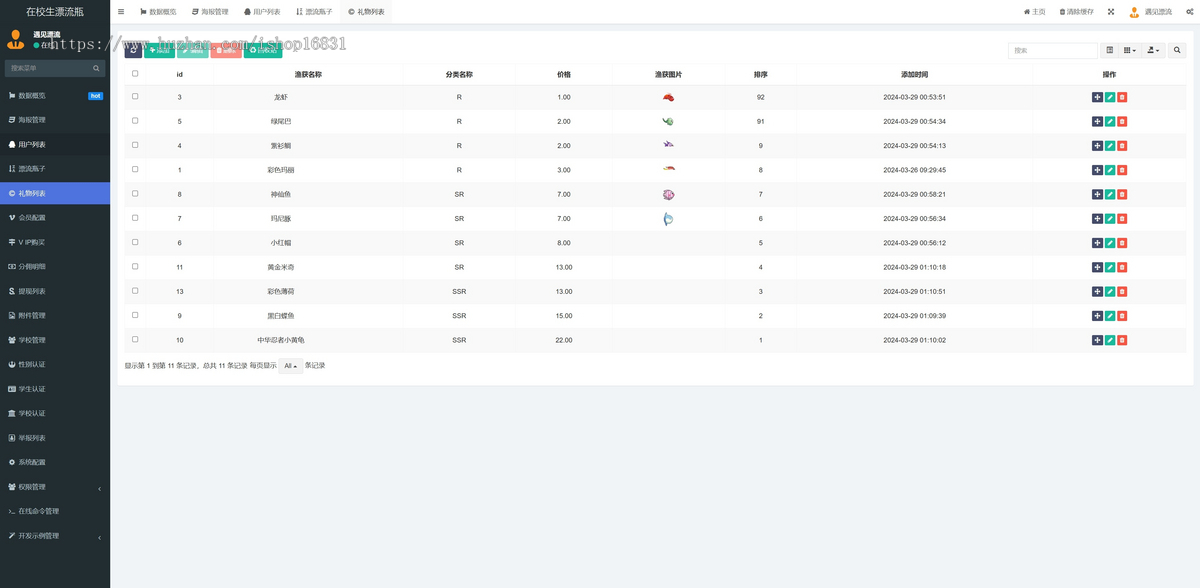This screenshot has height=588, width=1200.
Task: Open the export data dropdown
Action: (x=1154, y=50)
